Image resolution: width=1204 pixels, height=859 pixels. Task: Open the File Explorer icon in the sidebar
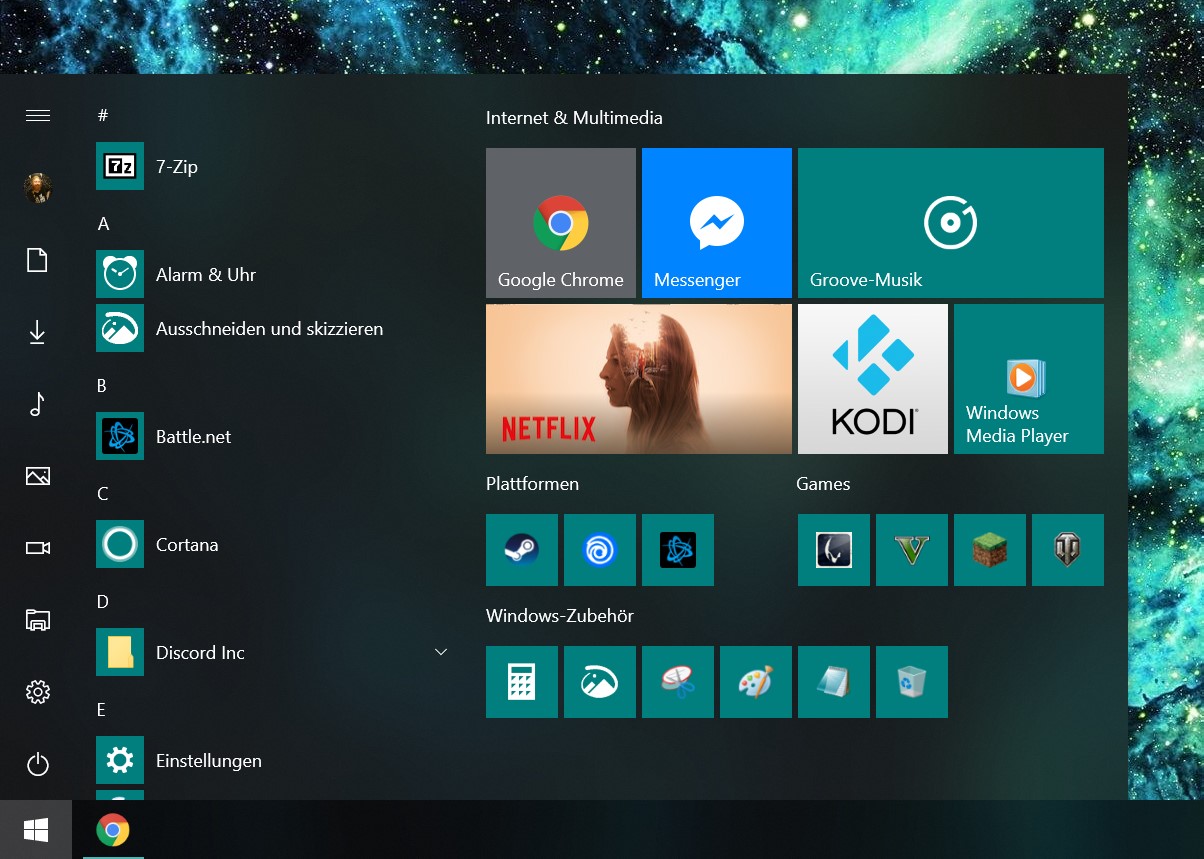pyautogui.click(x=38, y=620)
